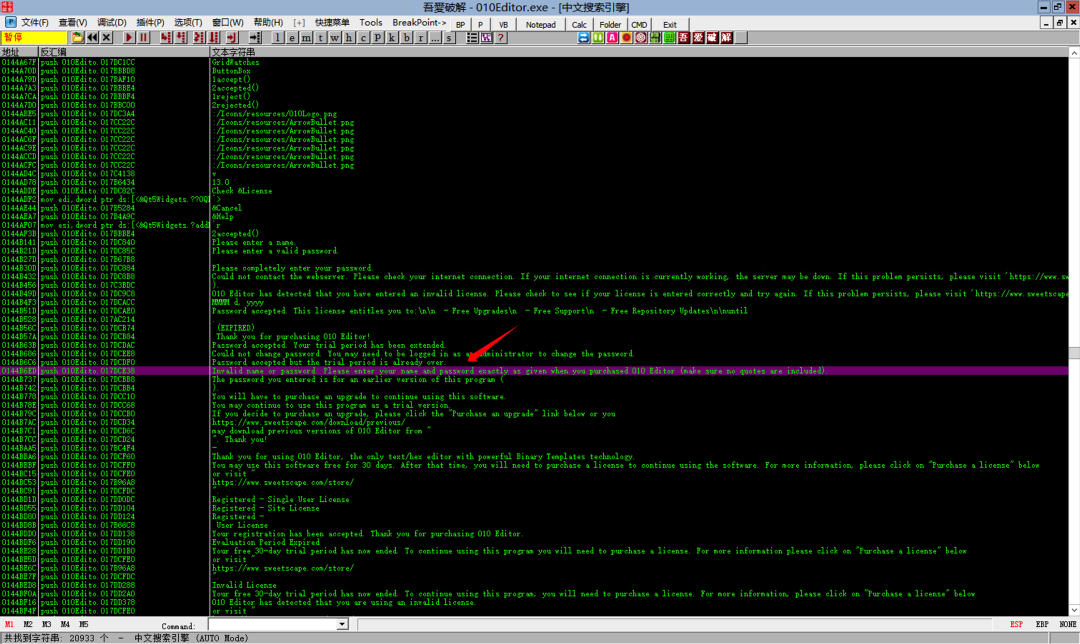Open the Command dropdown arrow
Viewport: 1080px width, 644px height.
point(342,625)
